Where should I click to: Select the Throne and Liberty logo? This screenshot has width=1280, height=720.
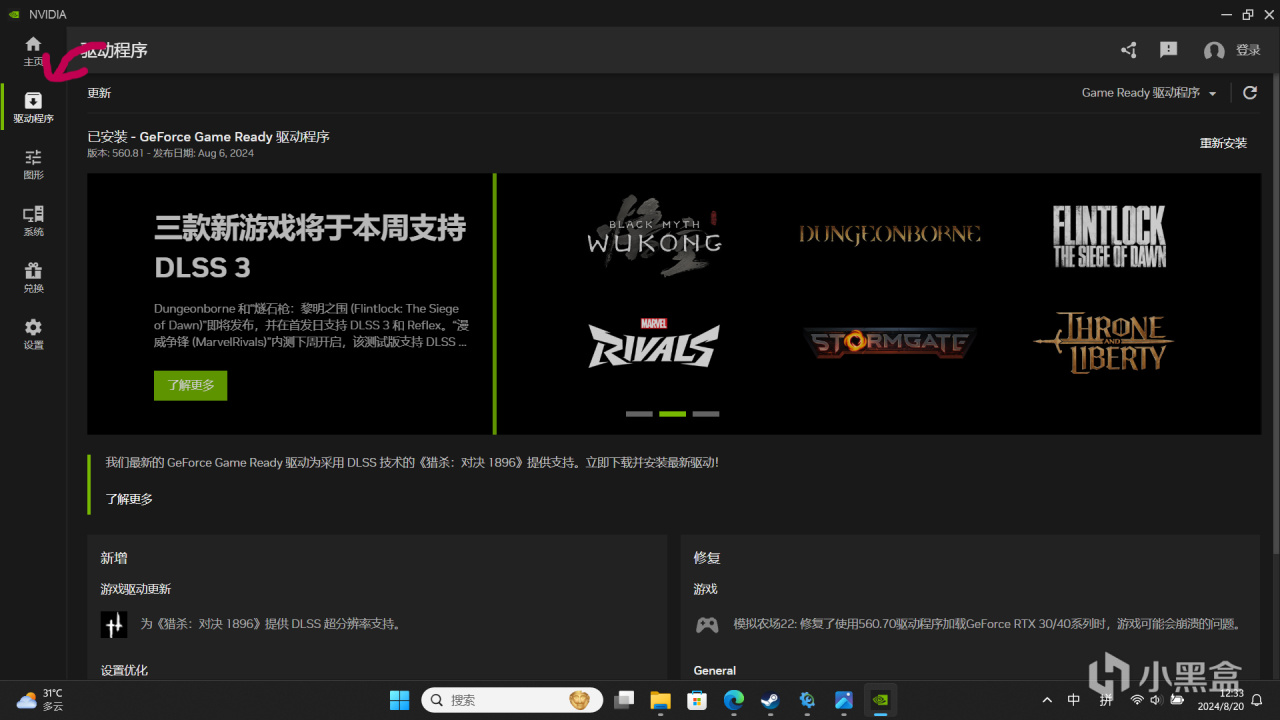tap(1103, 343)
